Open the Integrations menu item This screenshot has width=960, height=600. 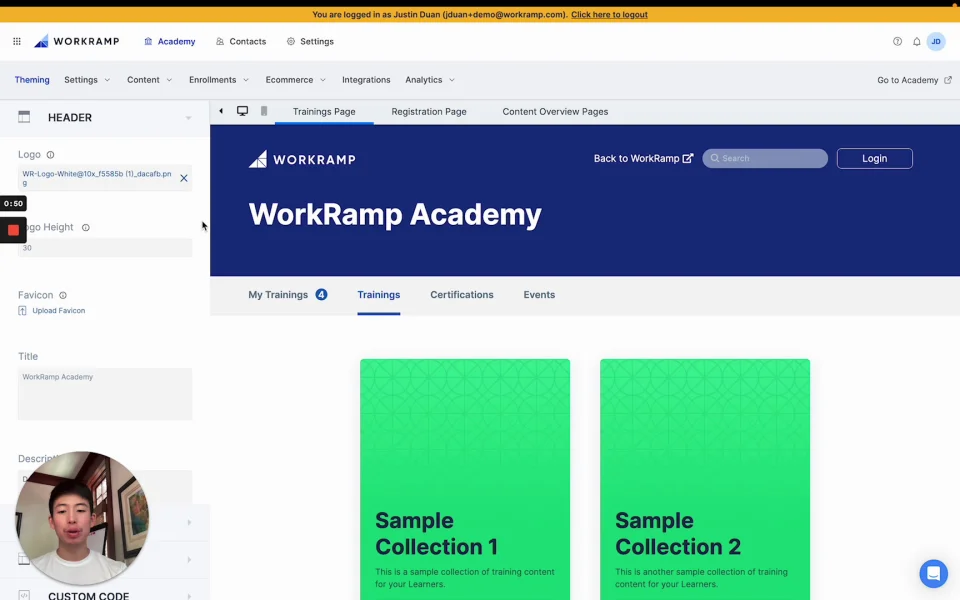366,80
